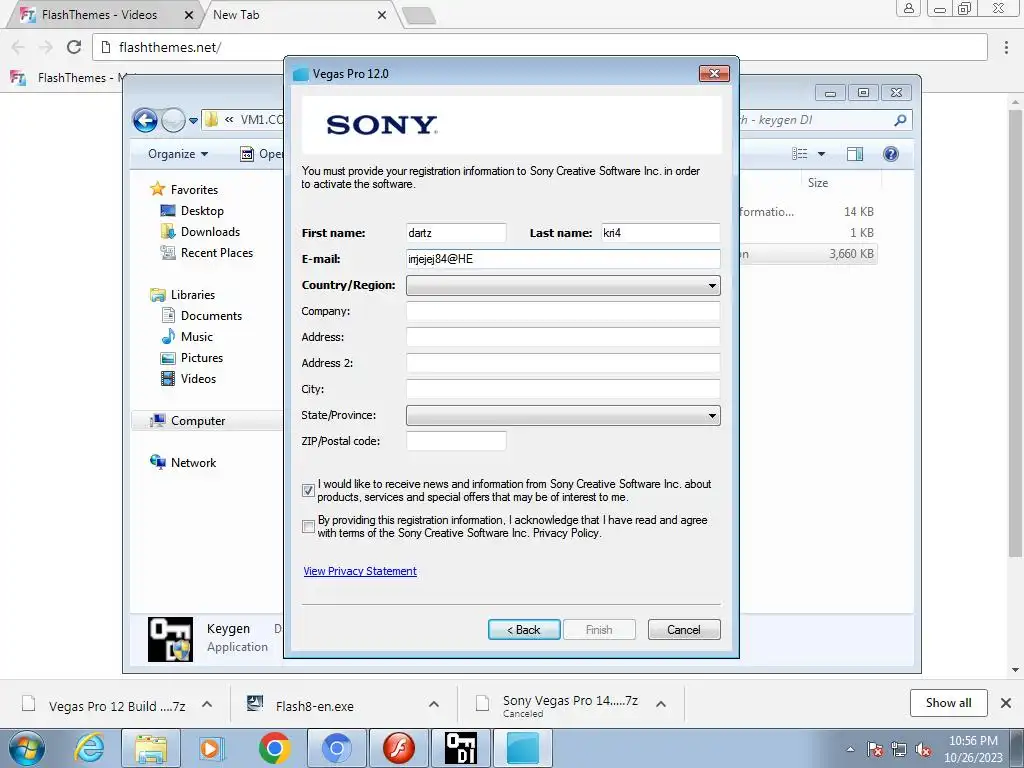Expand options for Flash8-en.exe download

(x=434, y=704)
